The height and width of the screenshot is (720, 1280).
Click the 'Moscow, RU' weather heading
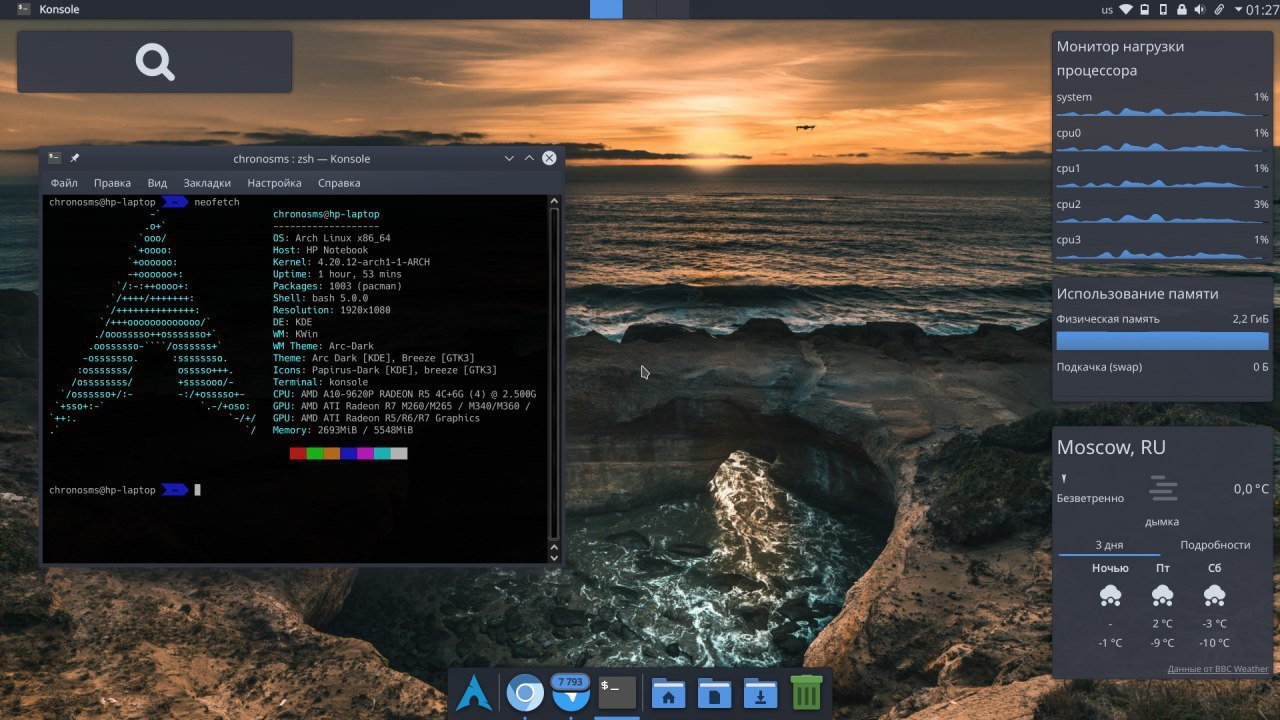(1111, 448)
